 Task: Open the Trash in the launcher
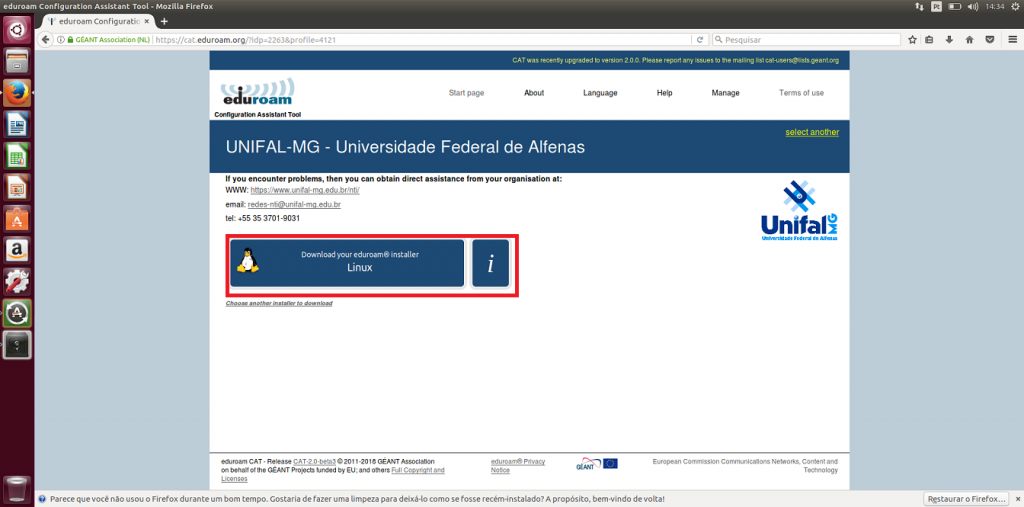click(x=17, y=489)
